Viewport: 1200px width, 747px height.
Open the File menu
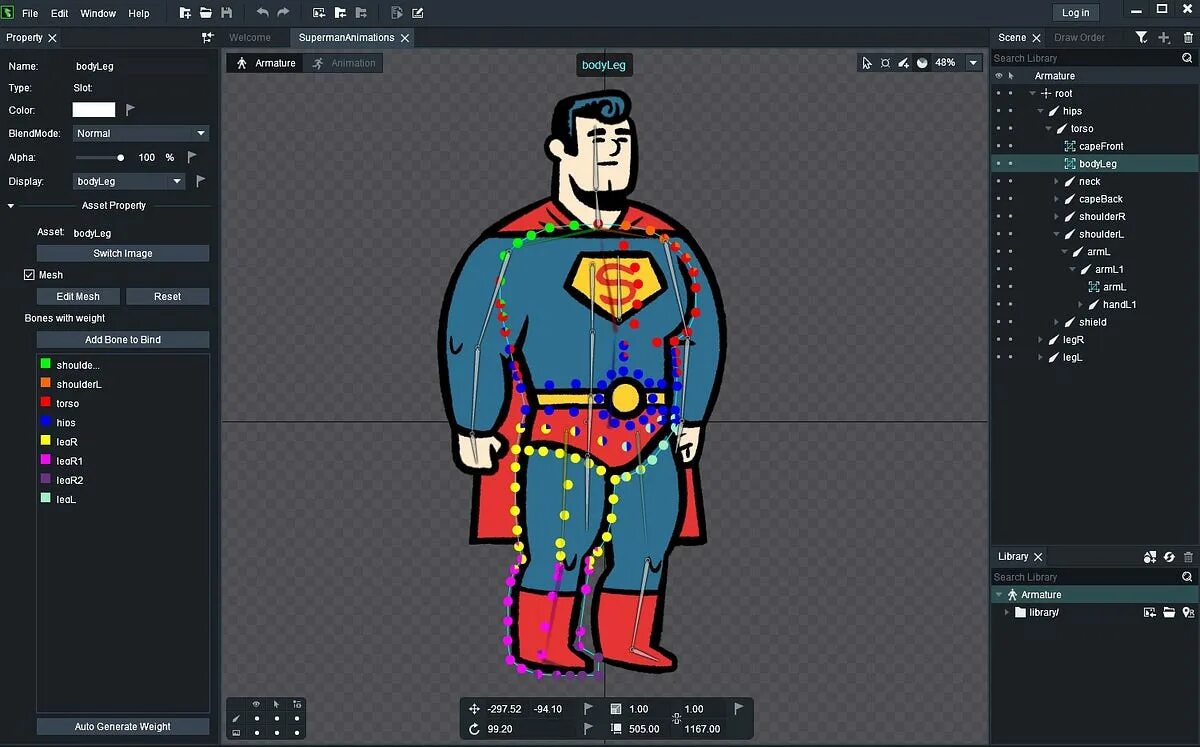30,13
